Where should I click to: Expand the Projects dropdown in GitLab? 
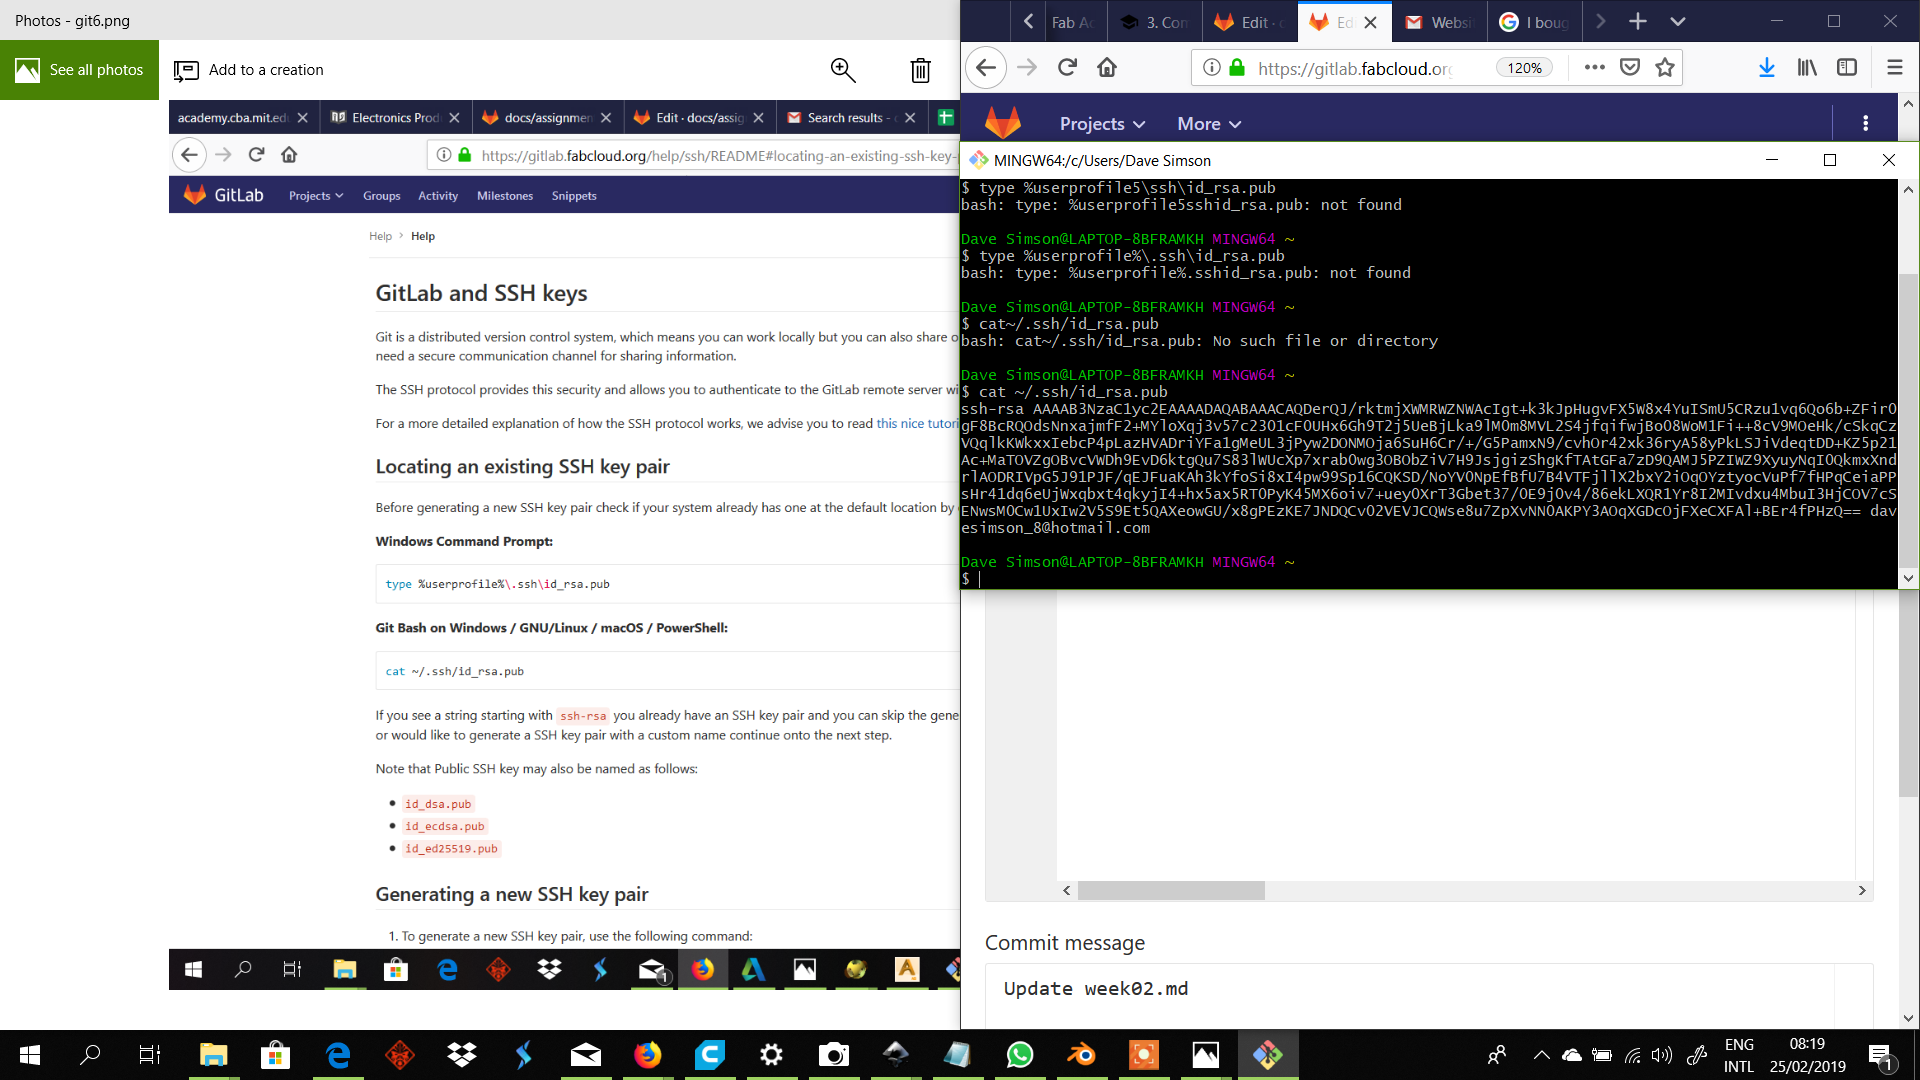click(1102, 124)
